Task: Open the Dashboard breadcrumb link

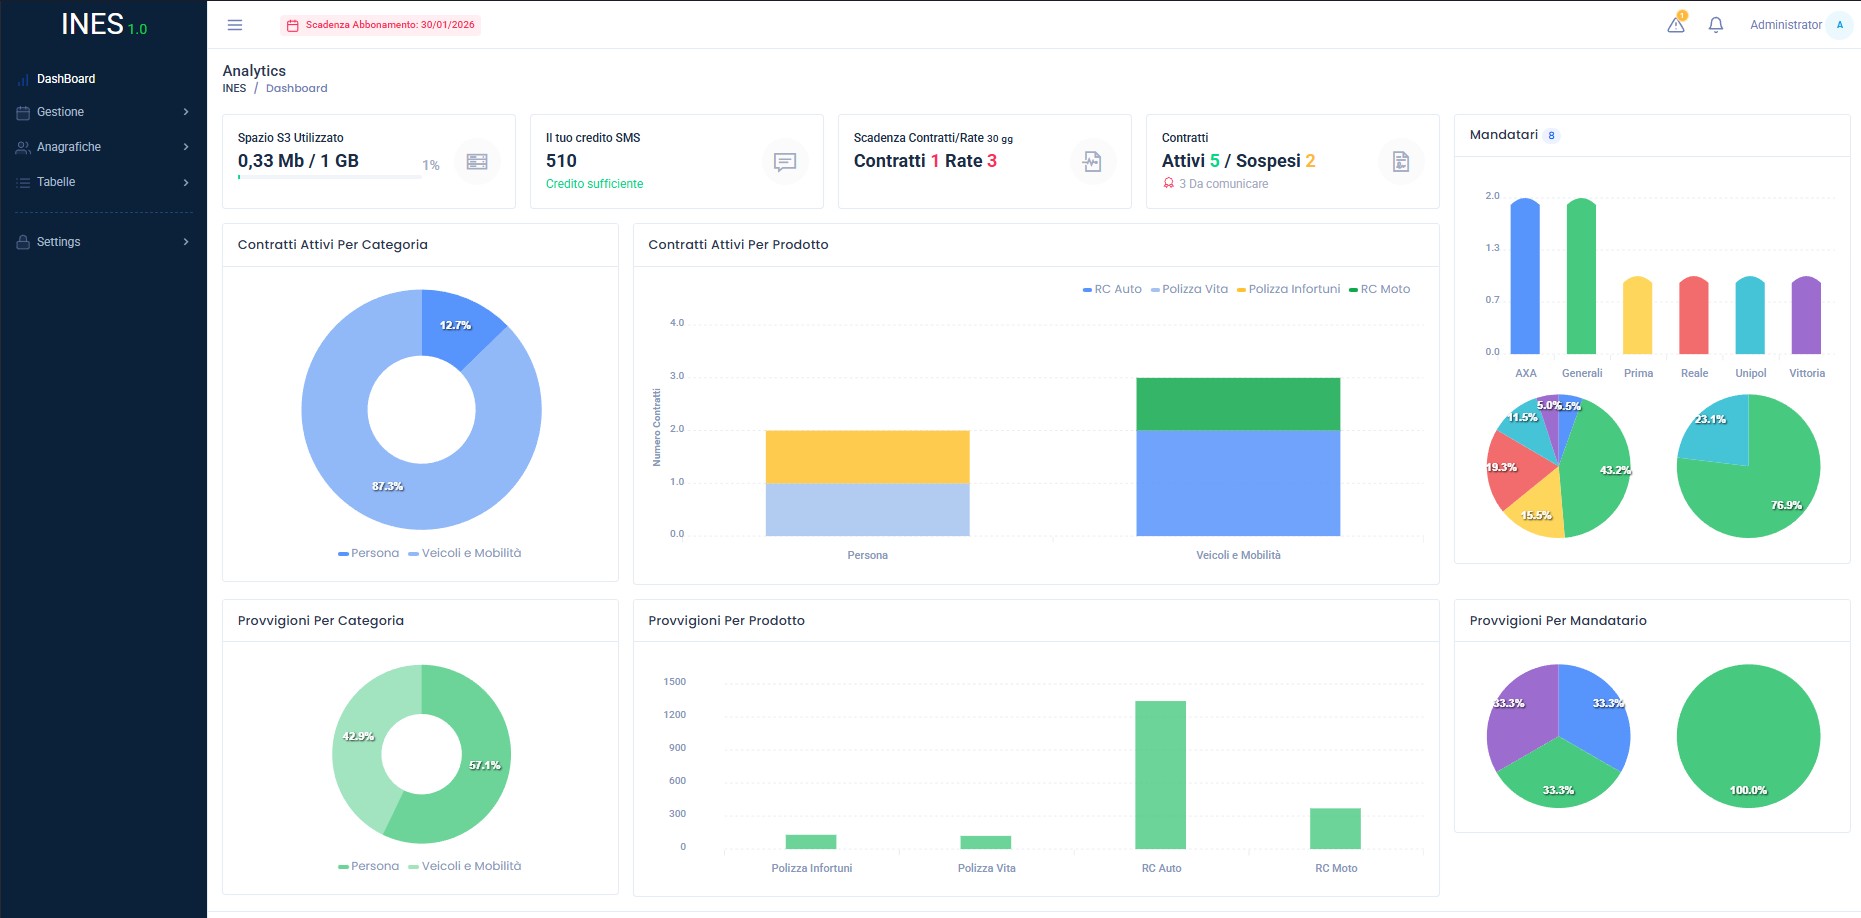Action: pyautogui.click(x=296, y=88)
